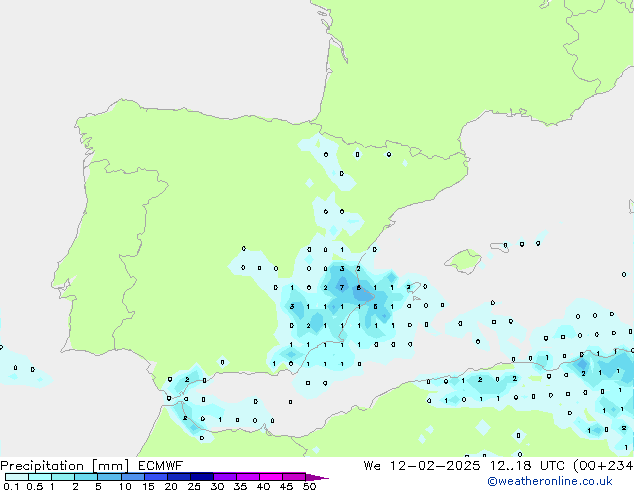The height and width of the screenshot is (490, 634).
Task: Click the '12..18 UTC' time range text
Action: pyautogui.click(x=526, y=466)
